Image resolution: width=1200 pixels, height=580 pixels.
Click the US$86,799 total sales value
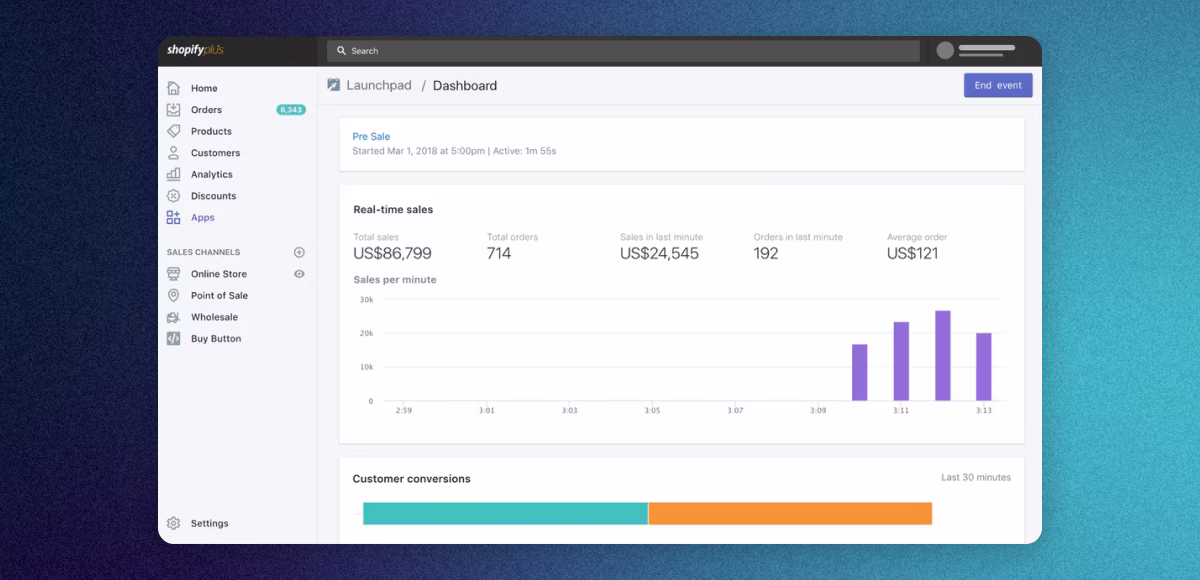[393, 253]
